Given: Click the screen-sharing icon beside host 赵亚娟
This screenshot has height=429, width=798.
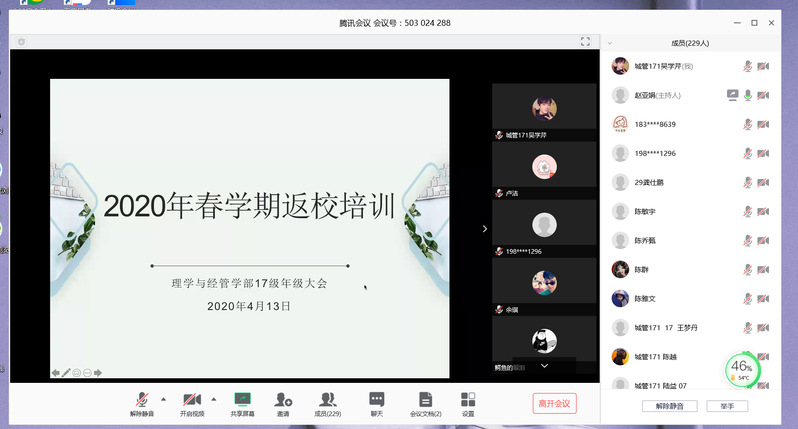Looking at the screenshot, I should (732, 95).
